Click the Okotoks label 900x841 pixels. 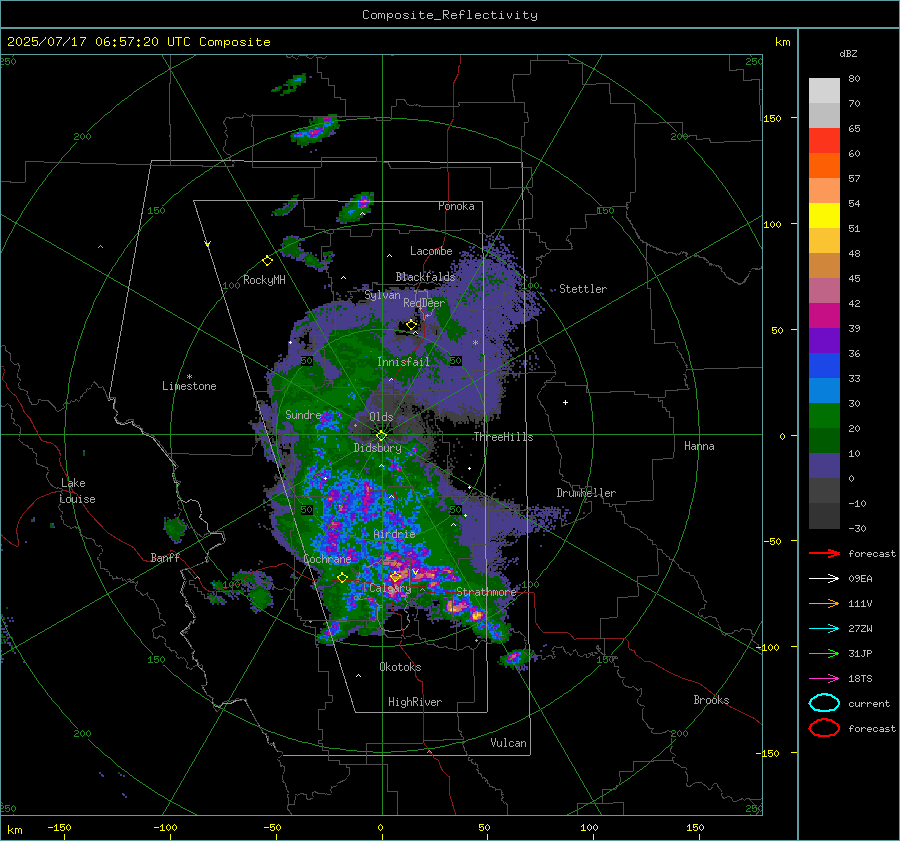coord(400,667)
